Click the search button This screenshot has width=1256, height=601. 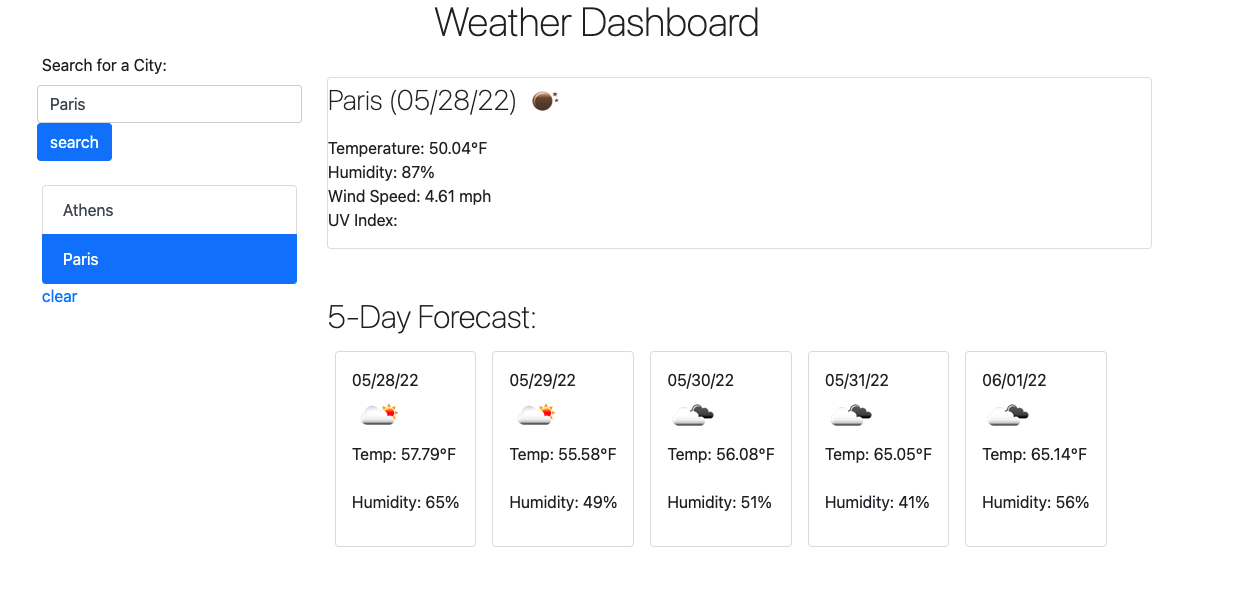coord(74,142)
